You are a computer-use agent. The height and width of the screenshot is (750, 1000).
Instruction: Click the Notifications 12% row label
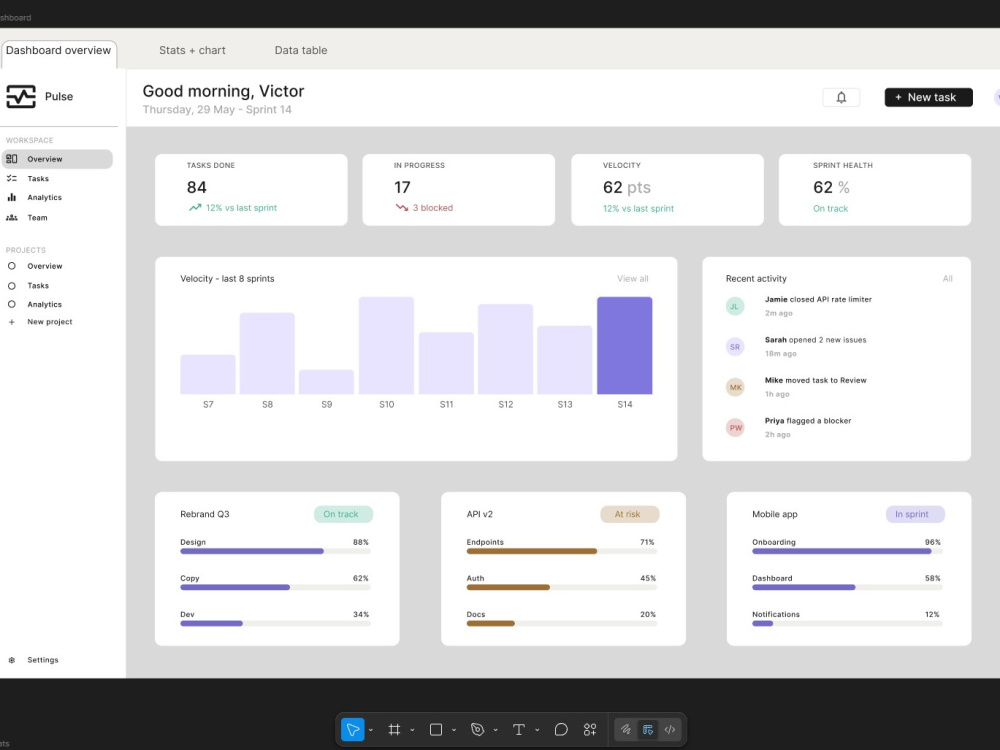(776, 615)
